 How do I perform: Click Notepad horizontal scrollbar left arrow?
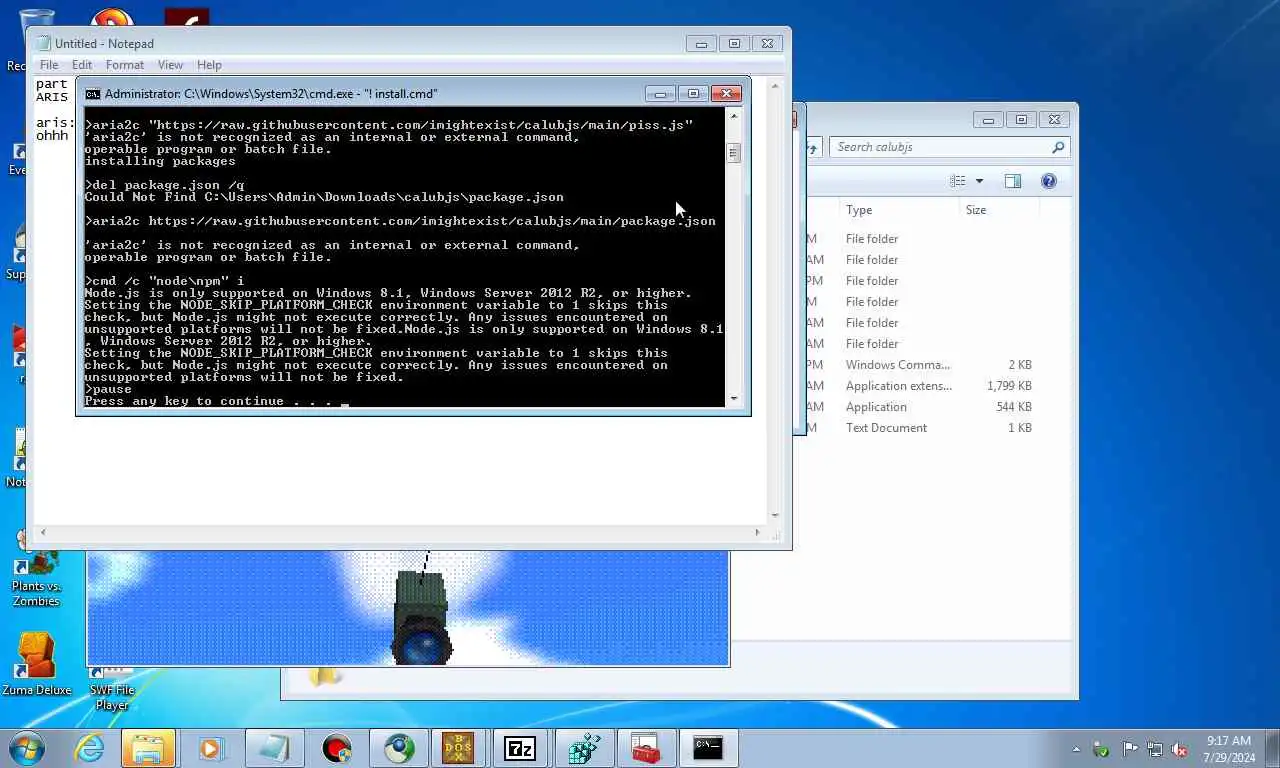43,533
